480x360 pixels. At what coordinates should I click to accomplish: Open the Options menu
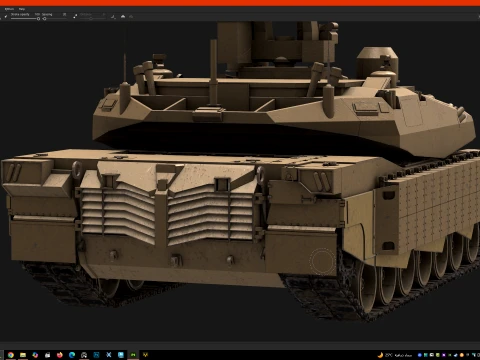point(9,9)
